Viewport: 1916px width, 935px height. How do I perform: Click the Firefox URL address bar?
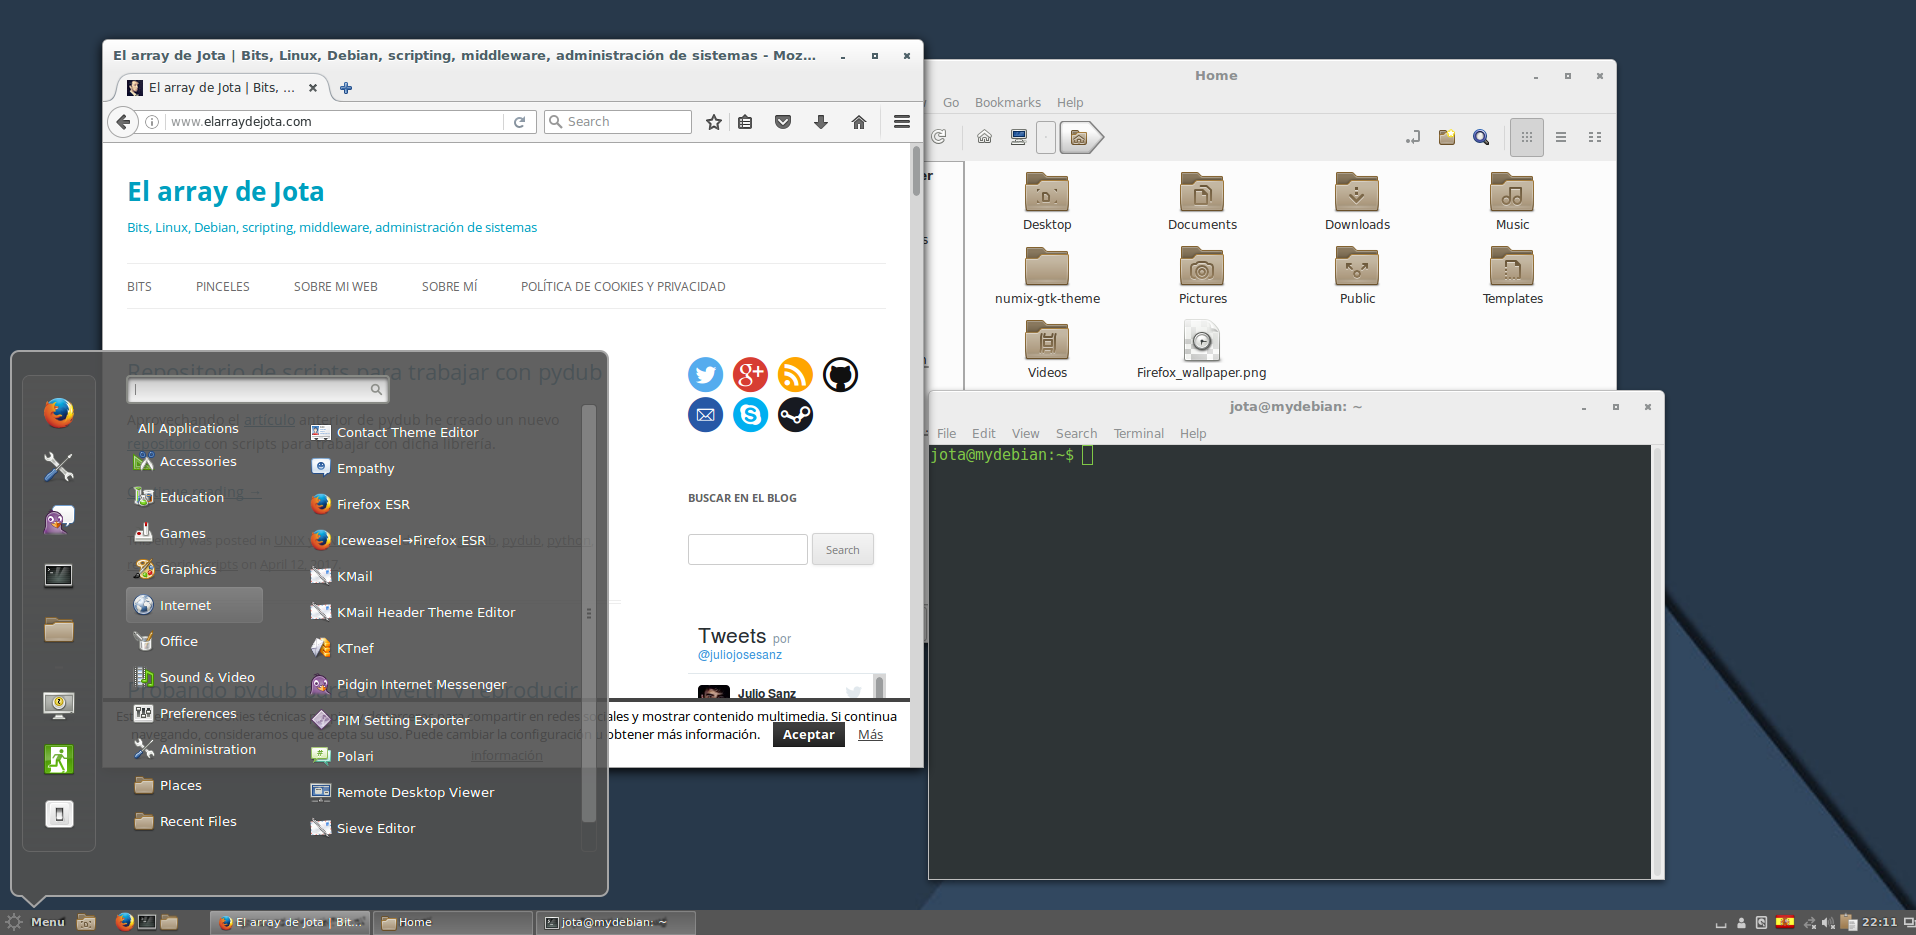[335, 122]
